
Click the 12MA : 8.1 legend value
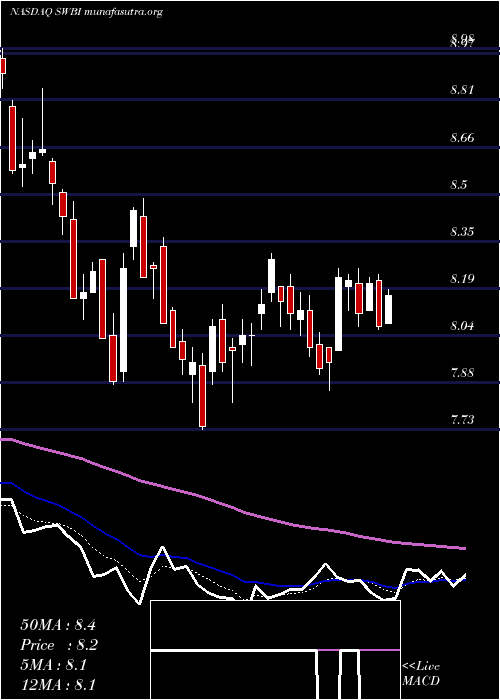click(58, 685)
